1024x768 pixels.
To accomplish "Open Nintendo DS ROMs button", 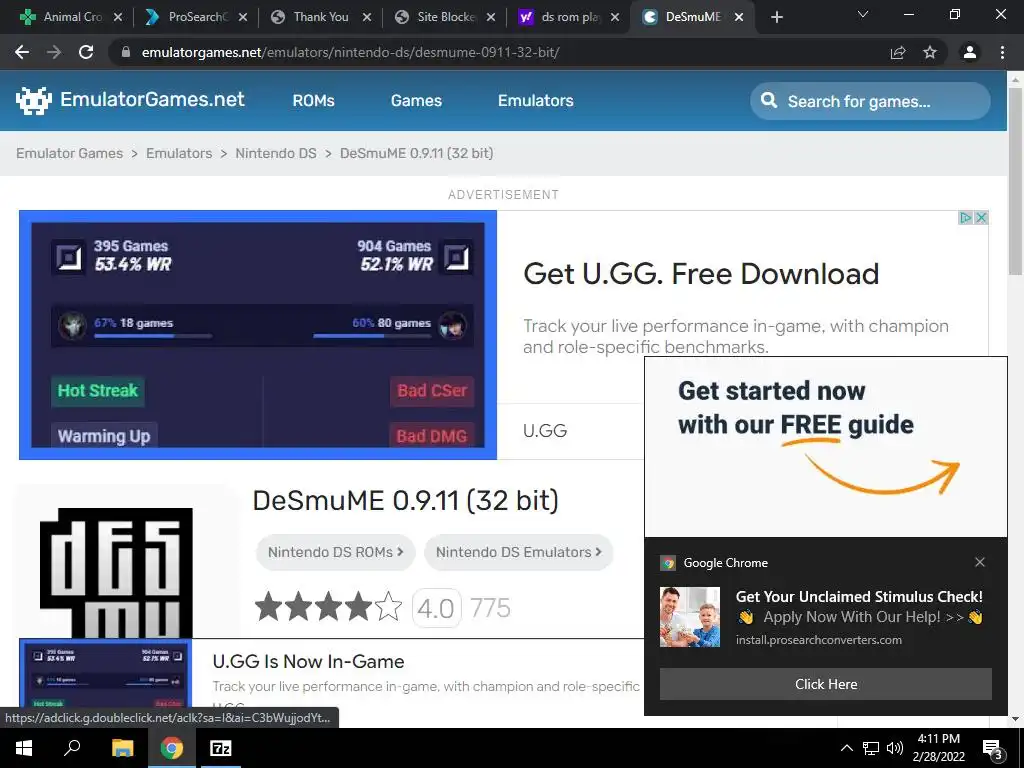I will click(x=336, y=552).
